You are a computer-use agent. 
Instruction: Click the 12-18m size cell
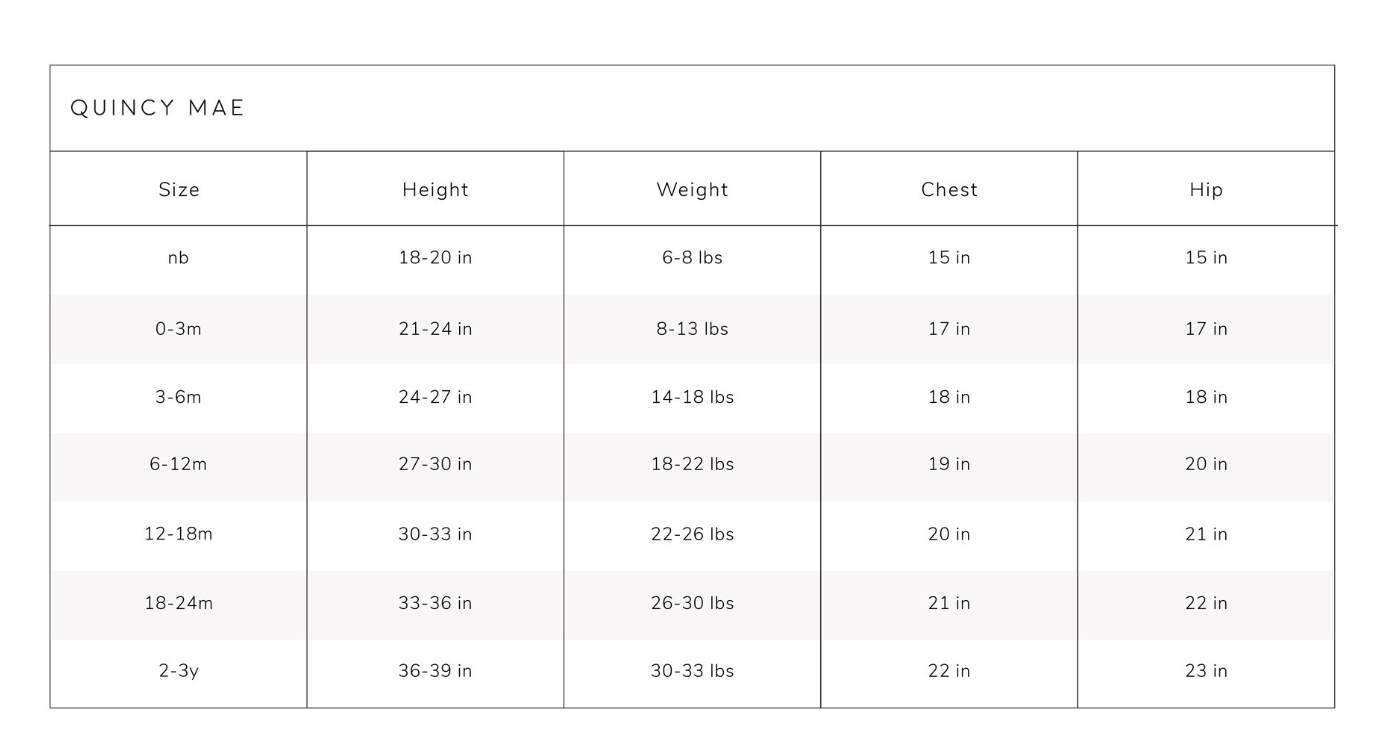[x=179, y=534]
